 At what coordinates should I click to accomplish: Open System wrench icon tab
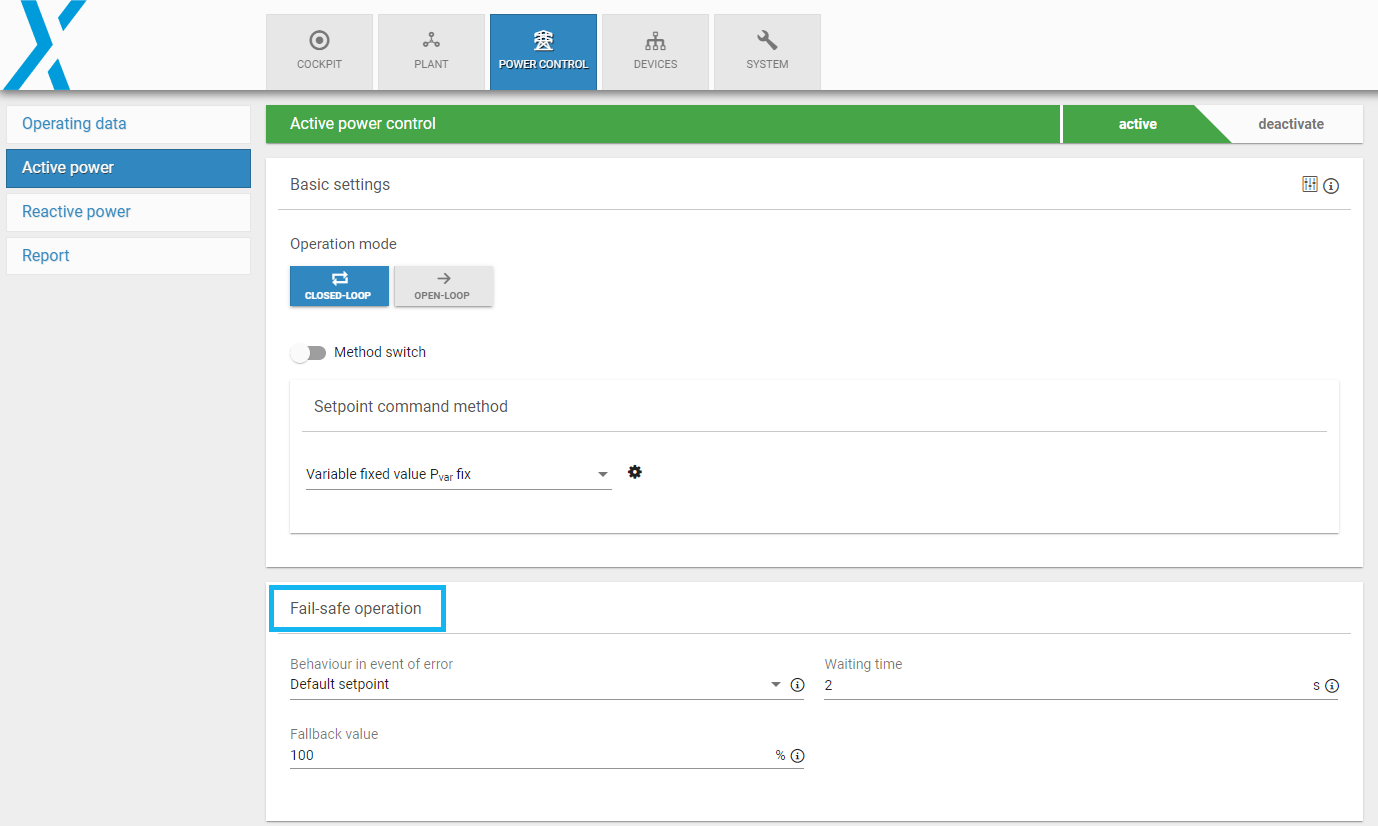[767, 52]
